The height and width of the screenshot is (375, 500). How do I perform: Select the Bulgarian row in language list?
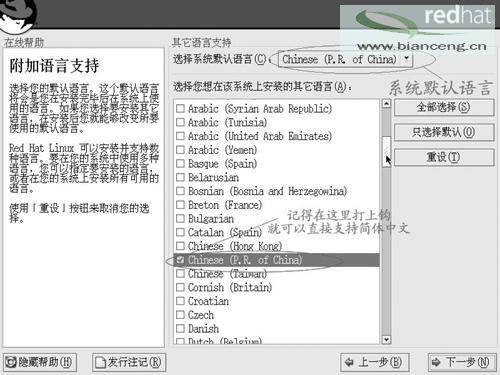tap(277, 219)
